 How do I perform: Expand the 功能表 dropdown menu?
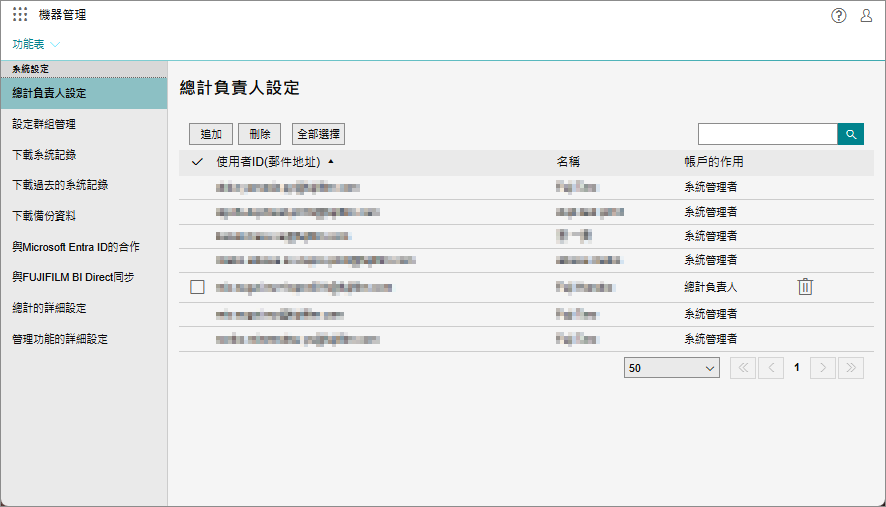tap(36, 44)
